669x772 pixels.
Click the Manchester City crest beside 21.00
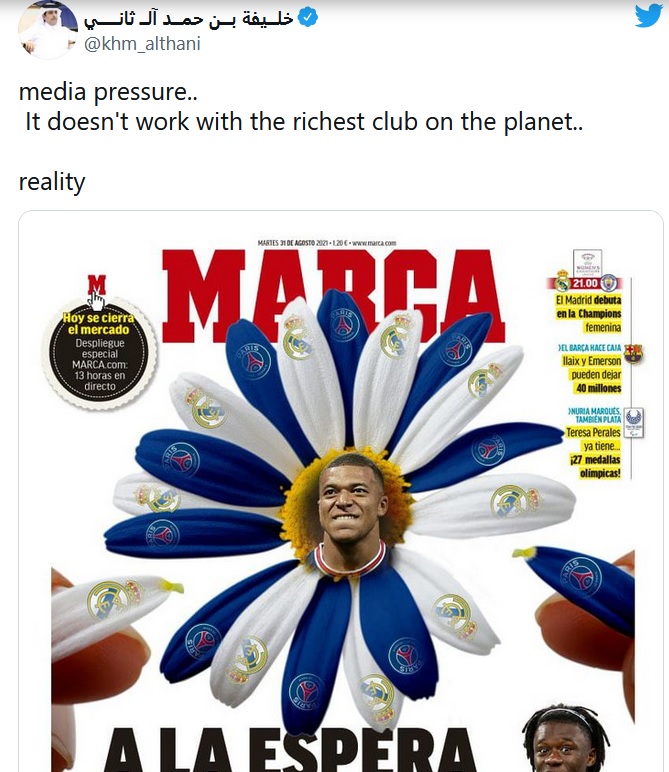pos(609,283)
